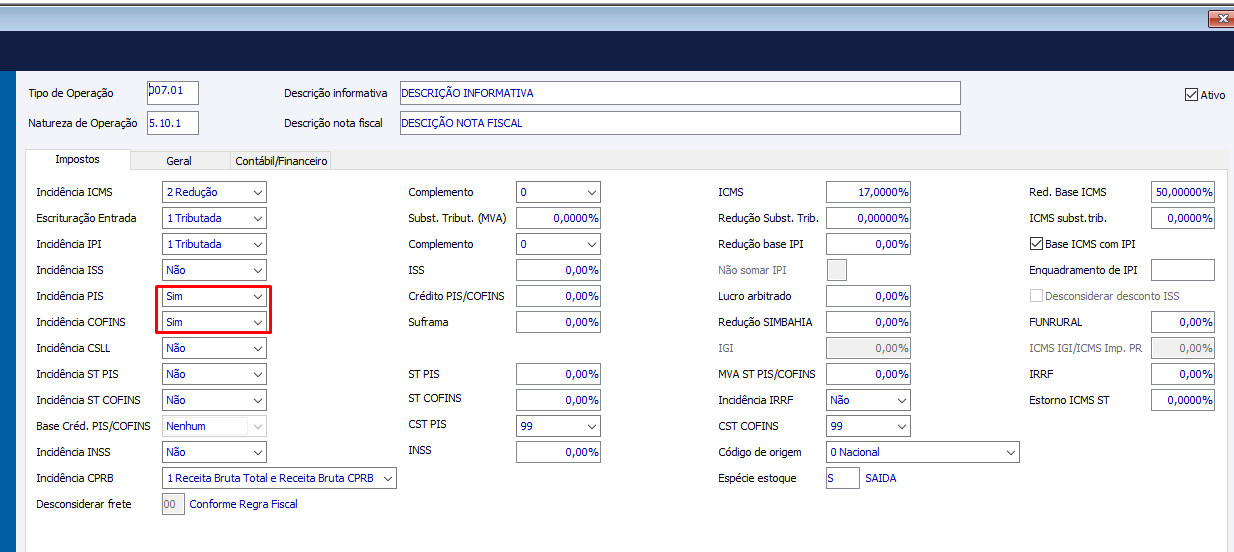Uncheck Base ICMS com IPI
Image resolution: width=1234 pixels, height=552 pixels.
(x=1036, y=243)
